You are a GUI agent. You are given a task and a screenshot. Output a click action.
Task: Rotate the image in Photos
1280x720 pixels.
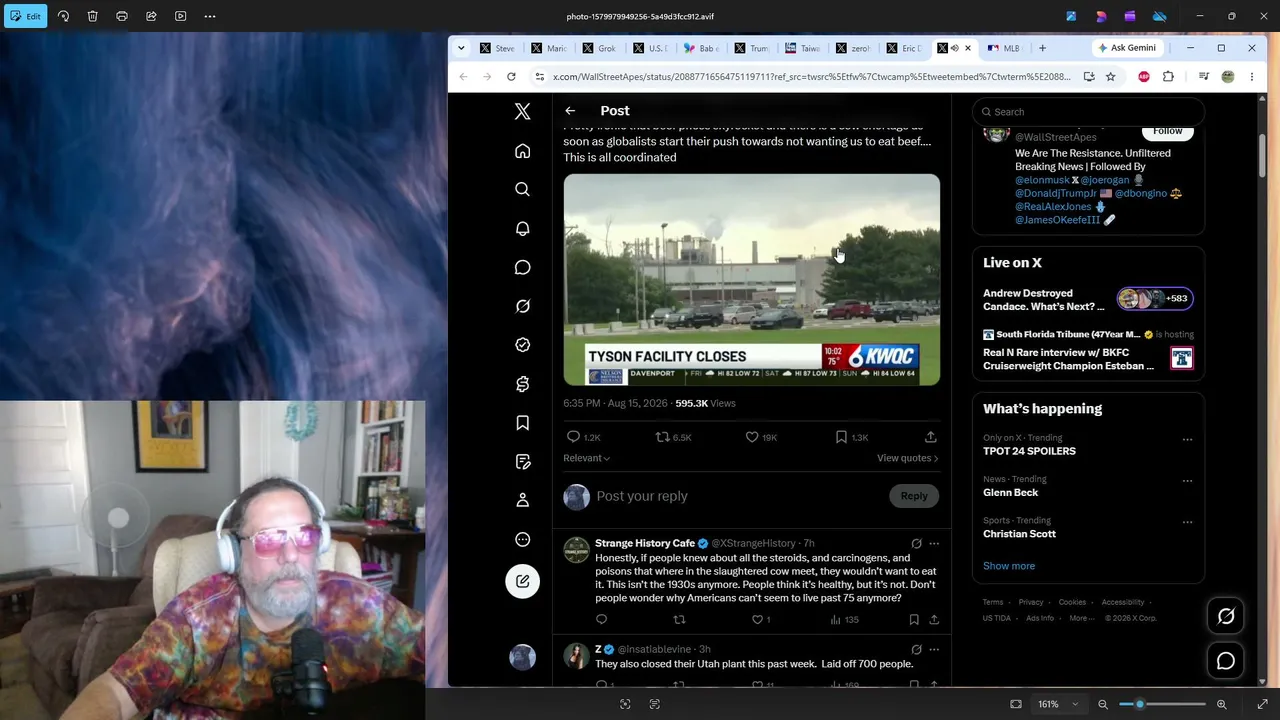click(63, 16)
